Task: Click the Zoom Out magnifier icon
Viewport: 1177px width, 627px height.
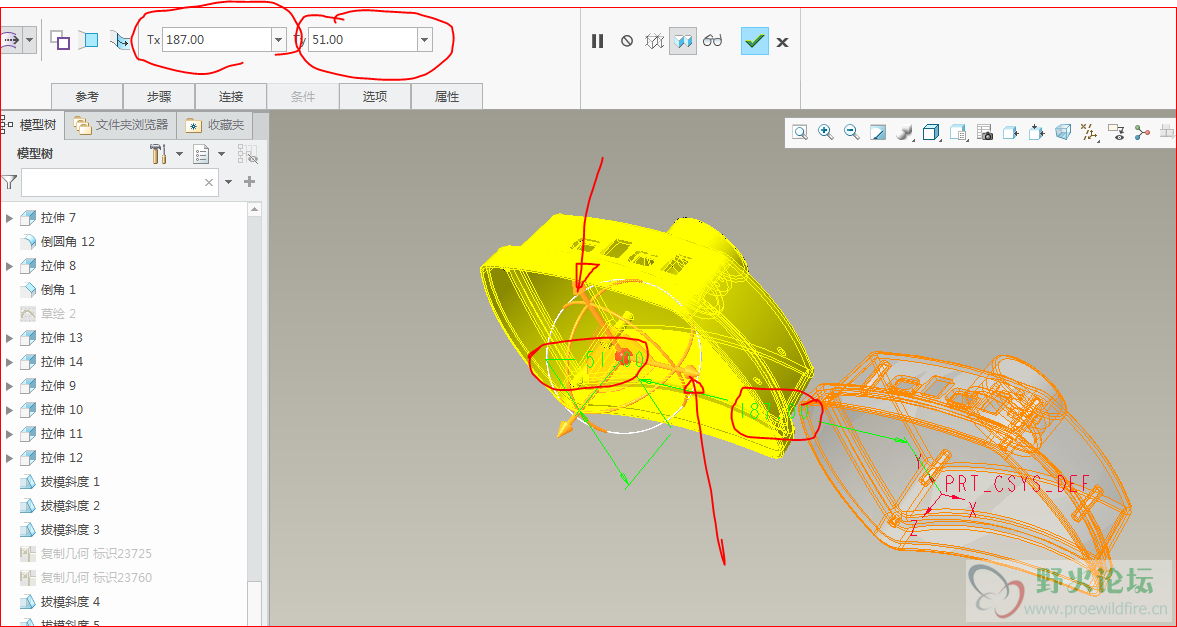Action: pos(851,133)
